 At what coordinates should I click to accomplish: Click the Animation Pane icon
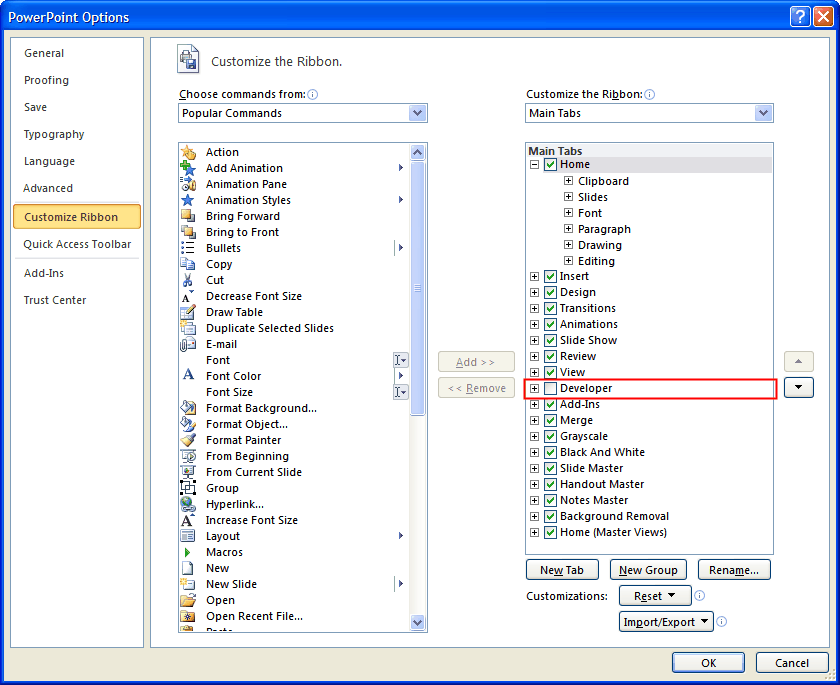[188, 184]
